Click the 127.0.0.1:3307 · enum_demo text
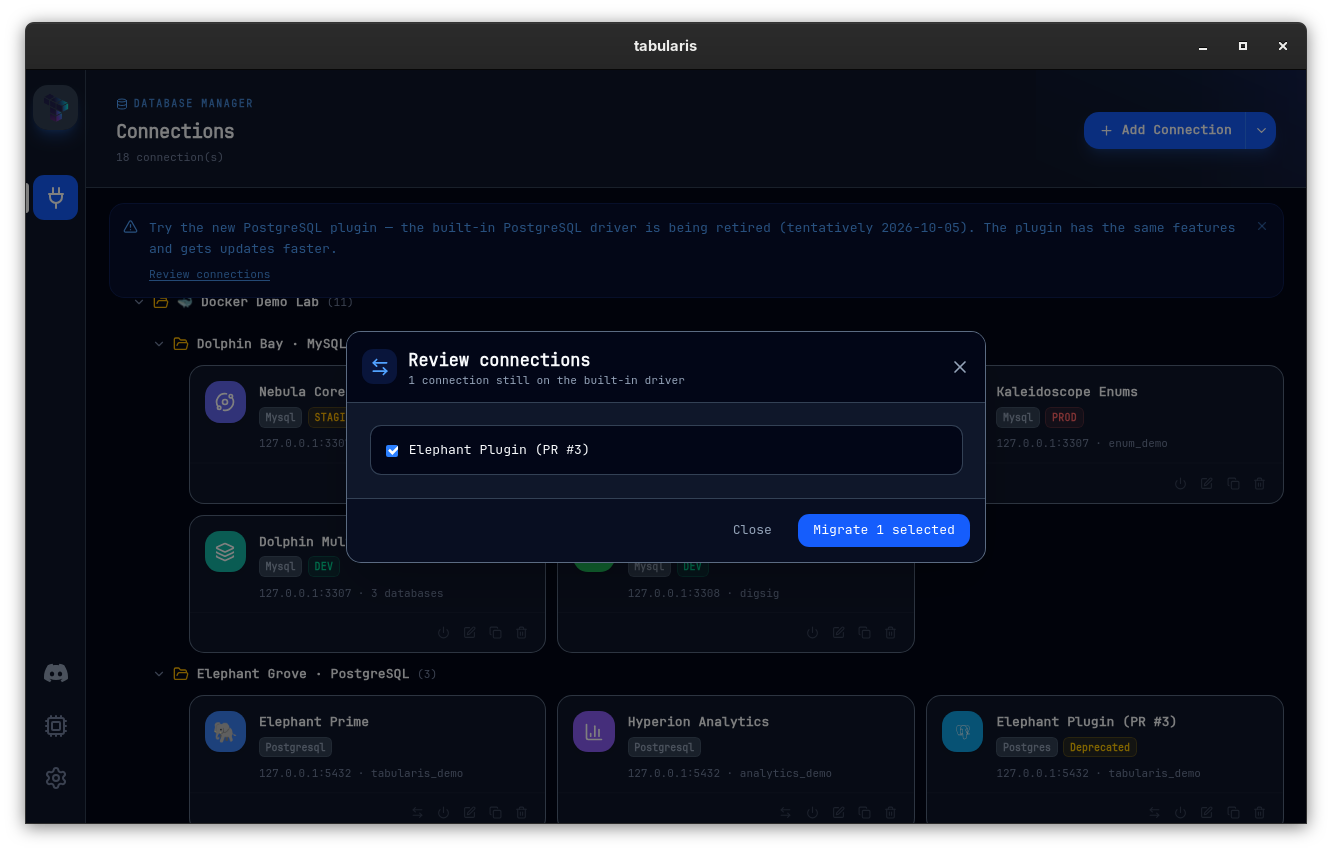 point(1082,443)
